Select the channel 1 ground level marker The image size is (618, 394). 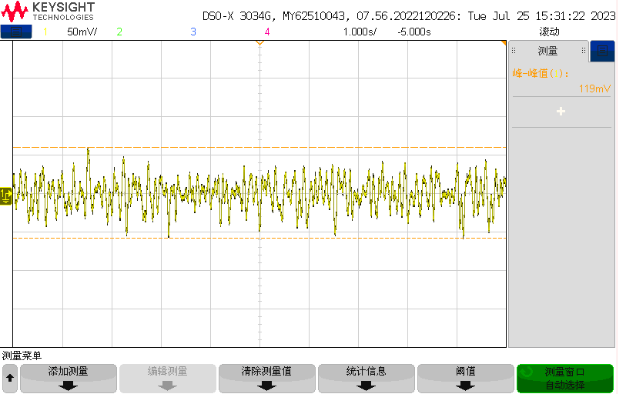[6, 196]
